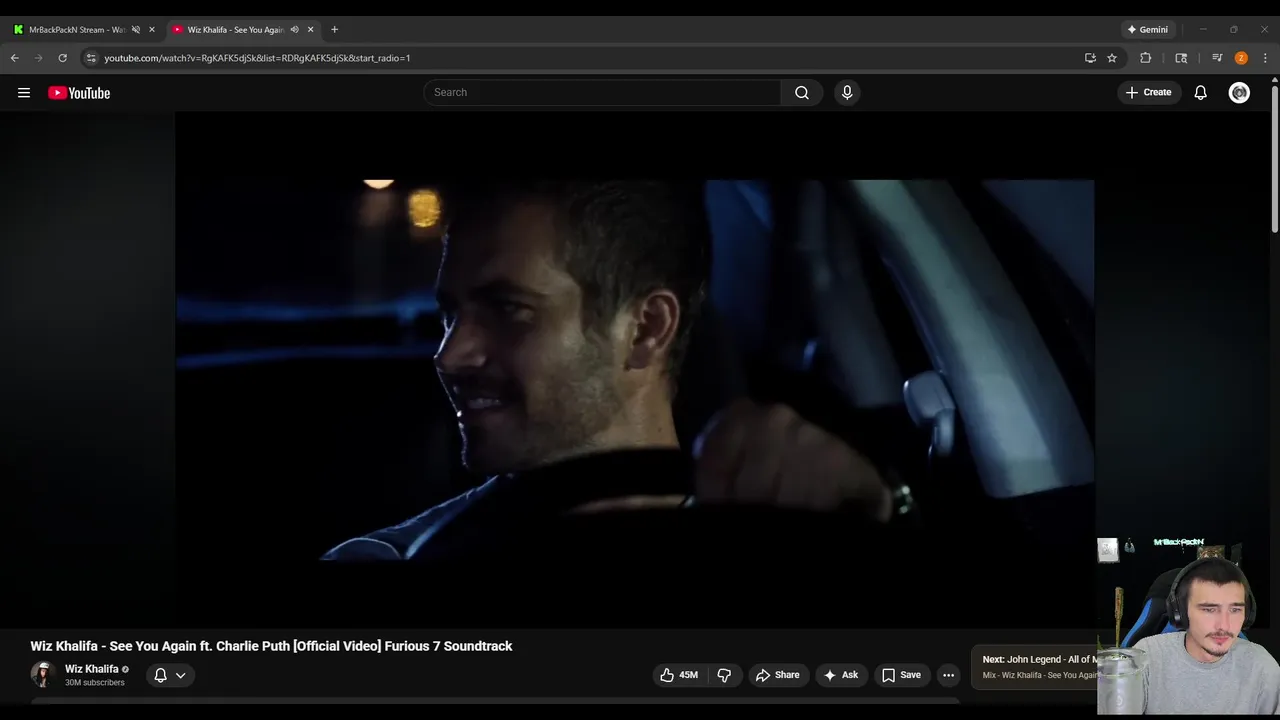
Task: Open the Wiz Khalifa channel name link
Action: pos(91,669)
